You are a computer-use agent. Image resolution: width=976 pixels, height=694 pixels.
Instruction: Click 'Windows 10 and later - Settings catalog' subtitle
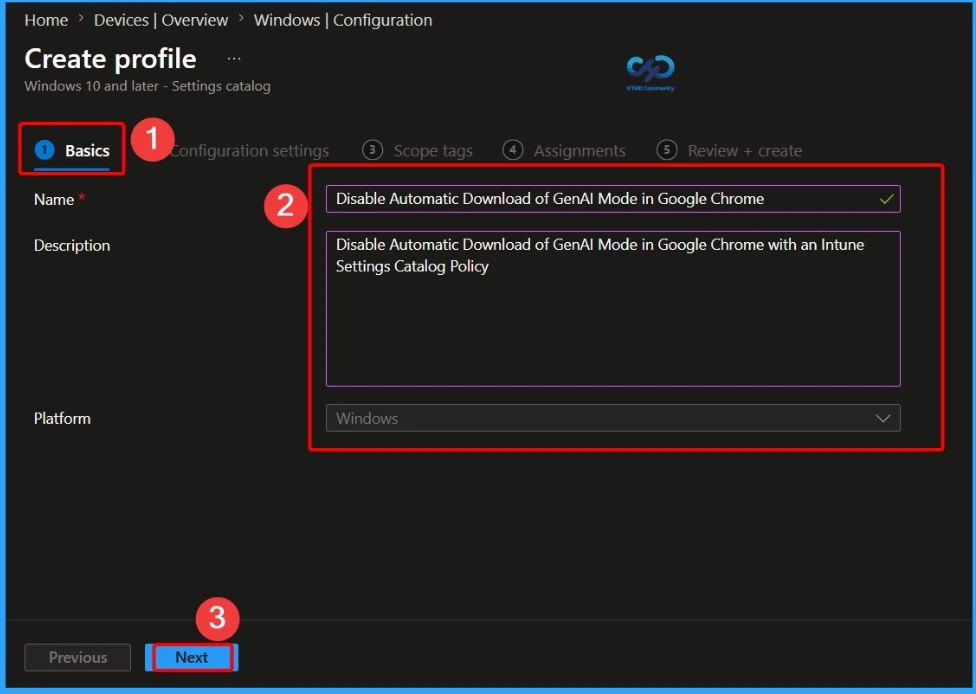click(x=148, y=86)
